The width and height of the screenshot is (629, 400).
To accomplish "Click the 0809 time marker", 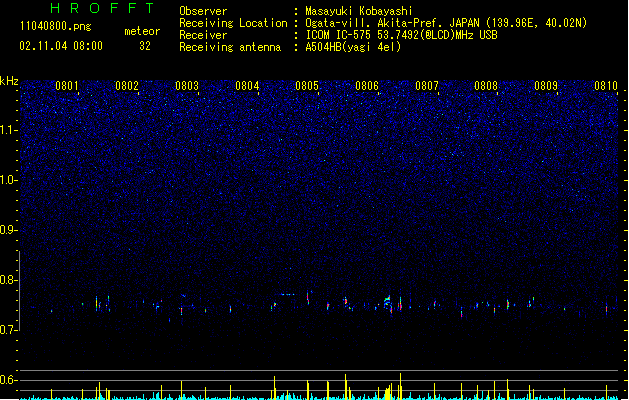I will (546, 86).
